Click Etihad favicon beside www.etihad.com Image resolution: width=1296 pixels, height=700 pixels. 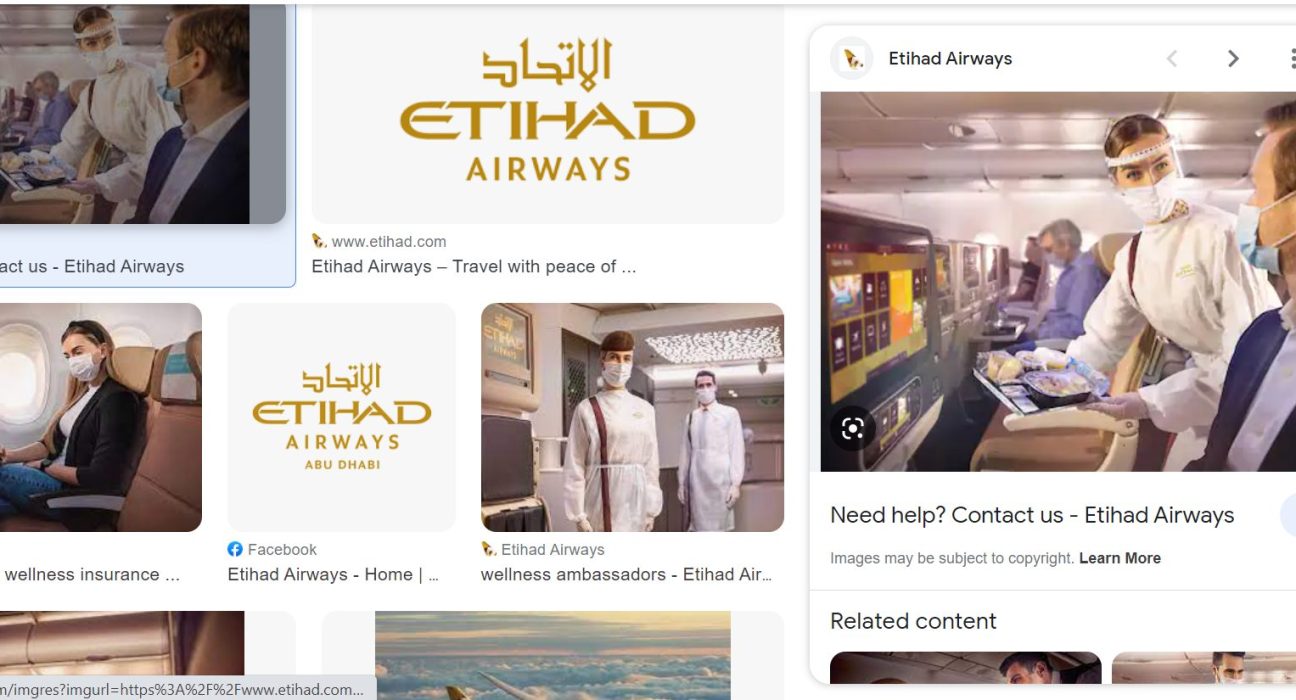tap(319, 241)
